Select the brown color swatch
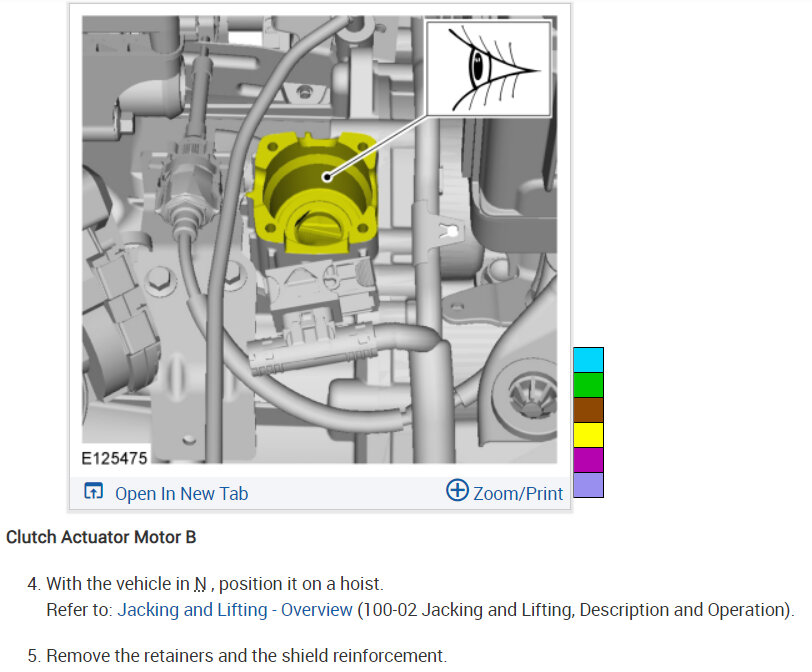The height and width of the screenshot is (672, 812). click(x=588, y=410)
